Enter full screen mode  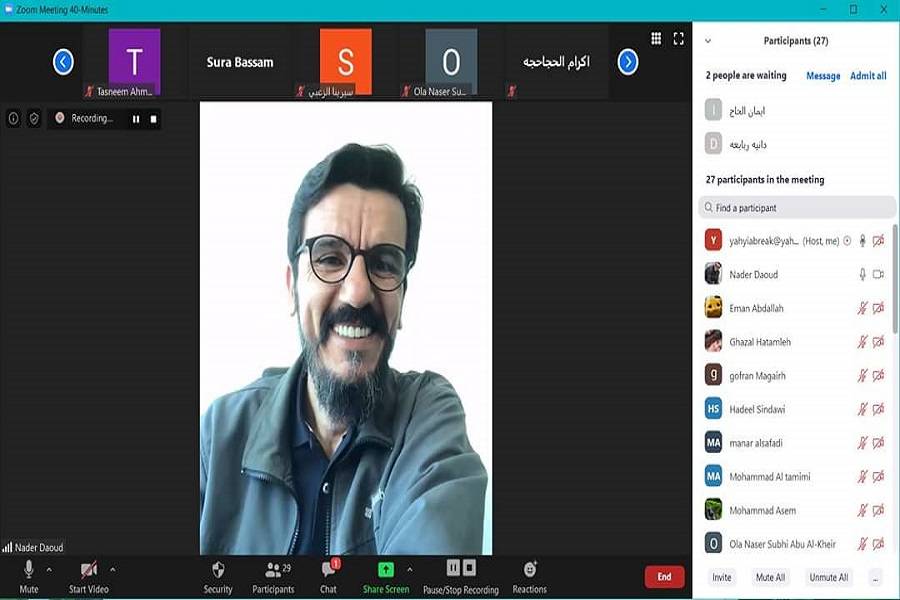coord(679,39)
